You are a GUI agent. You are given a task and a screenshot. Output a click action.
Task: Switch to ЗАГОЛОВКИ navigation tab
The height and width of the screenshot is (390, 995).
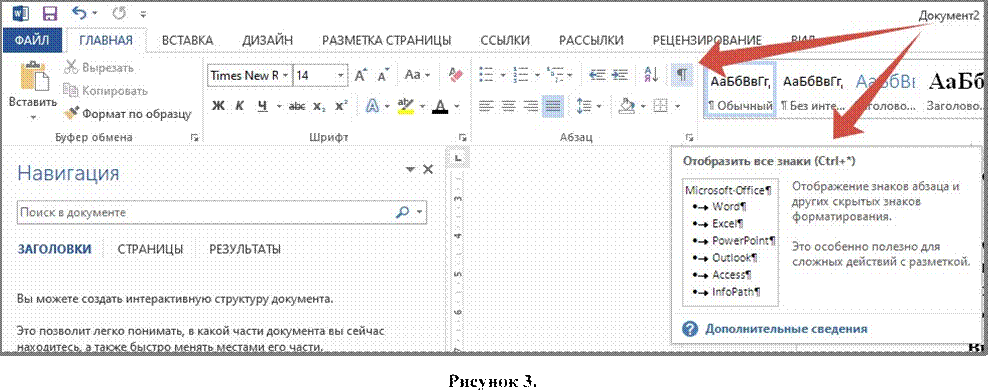click(54, 249)
